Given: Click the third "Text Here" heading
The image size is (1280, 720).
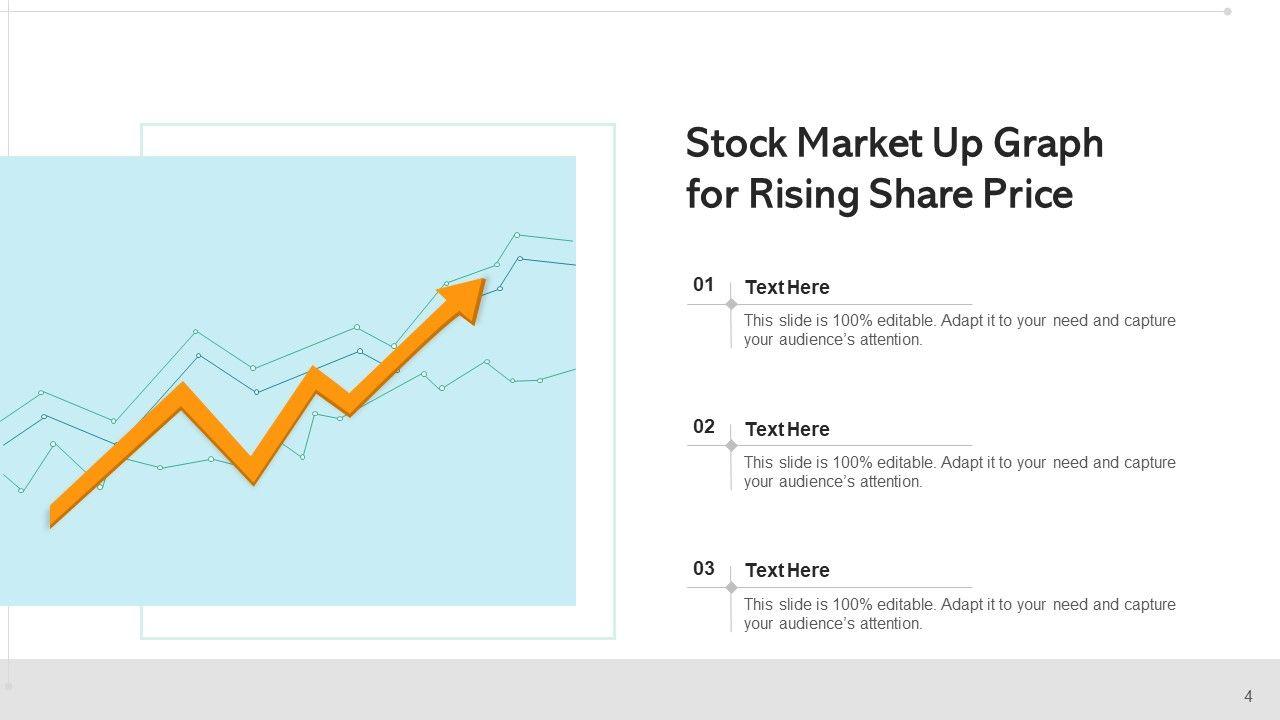Looking at the screenshot, I should pyautogui.click(x=787, y=571).
